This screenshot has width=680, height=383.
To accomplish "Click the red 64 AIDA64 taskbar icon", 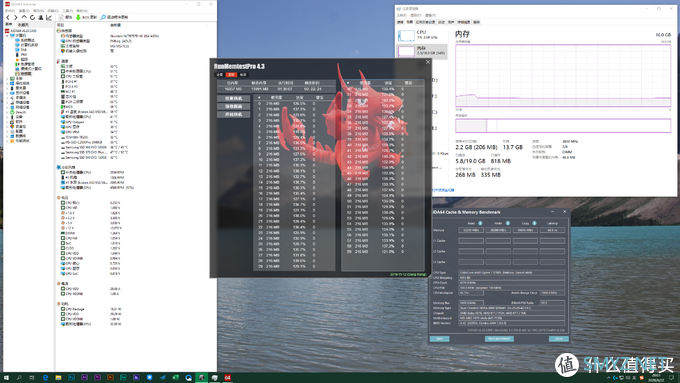I will (x=227, y=378).
